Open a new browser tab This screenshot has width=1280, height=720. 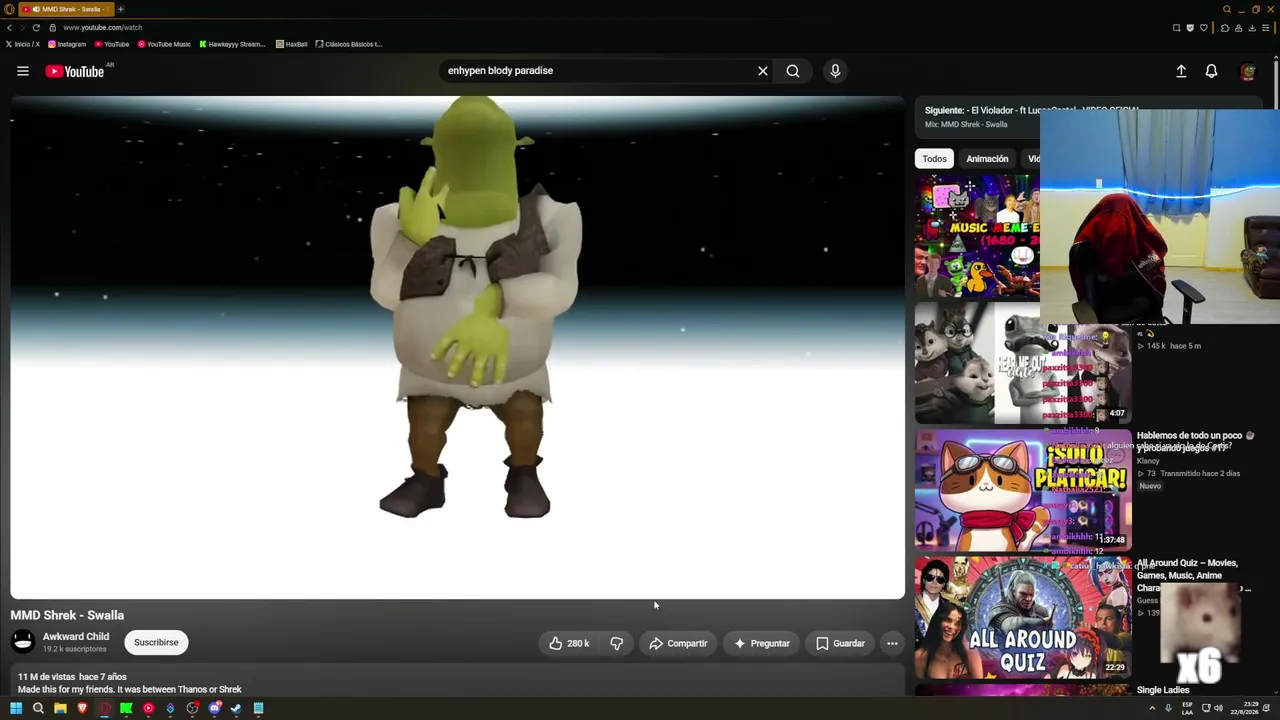[120, 9]
